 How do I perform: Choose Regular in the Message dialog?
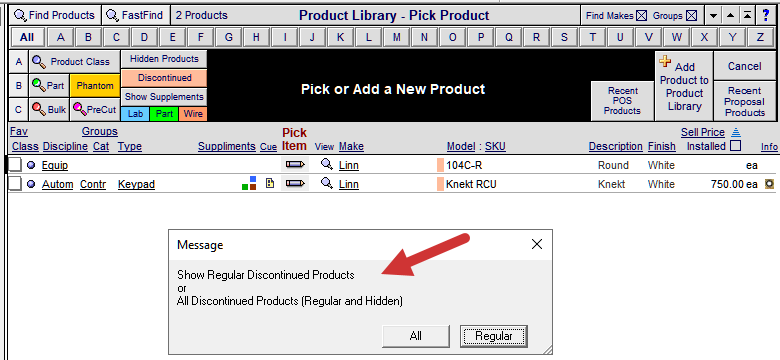tap(493, 336)
